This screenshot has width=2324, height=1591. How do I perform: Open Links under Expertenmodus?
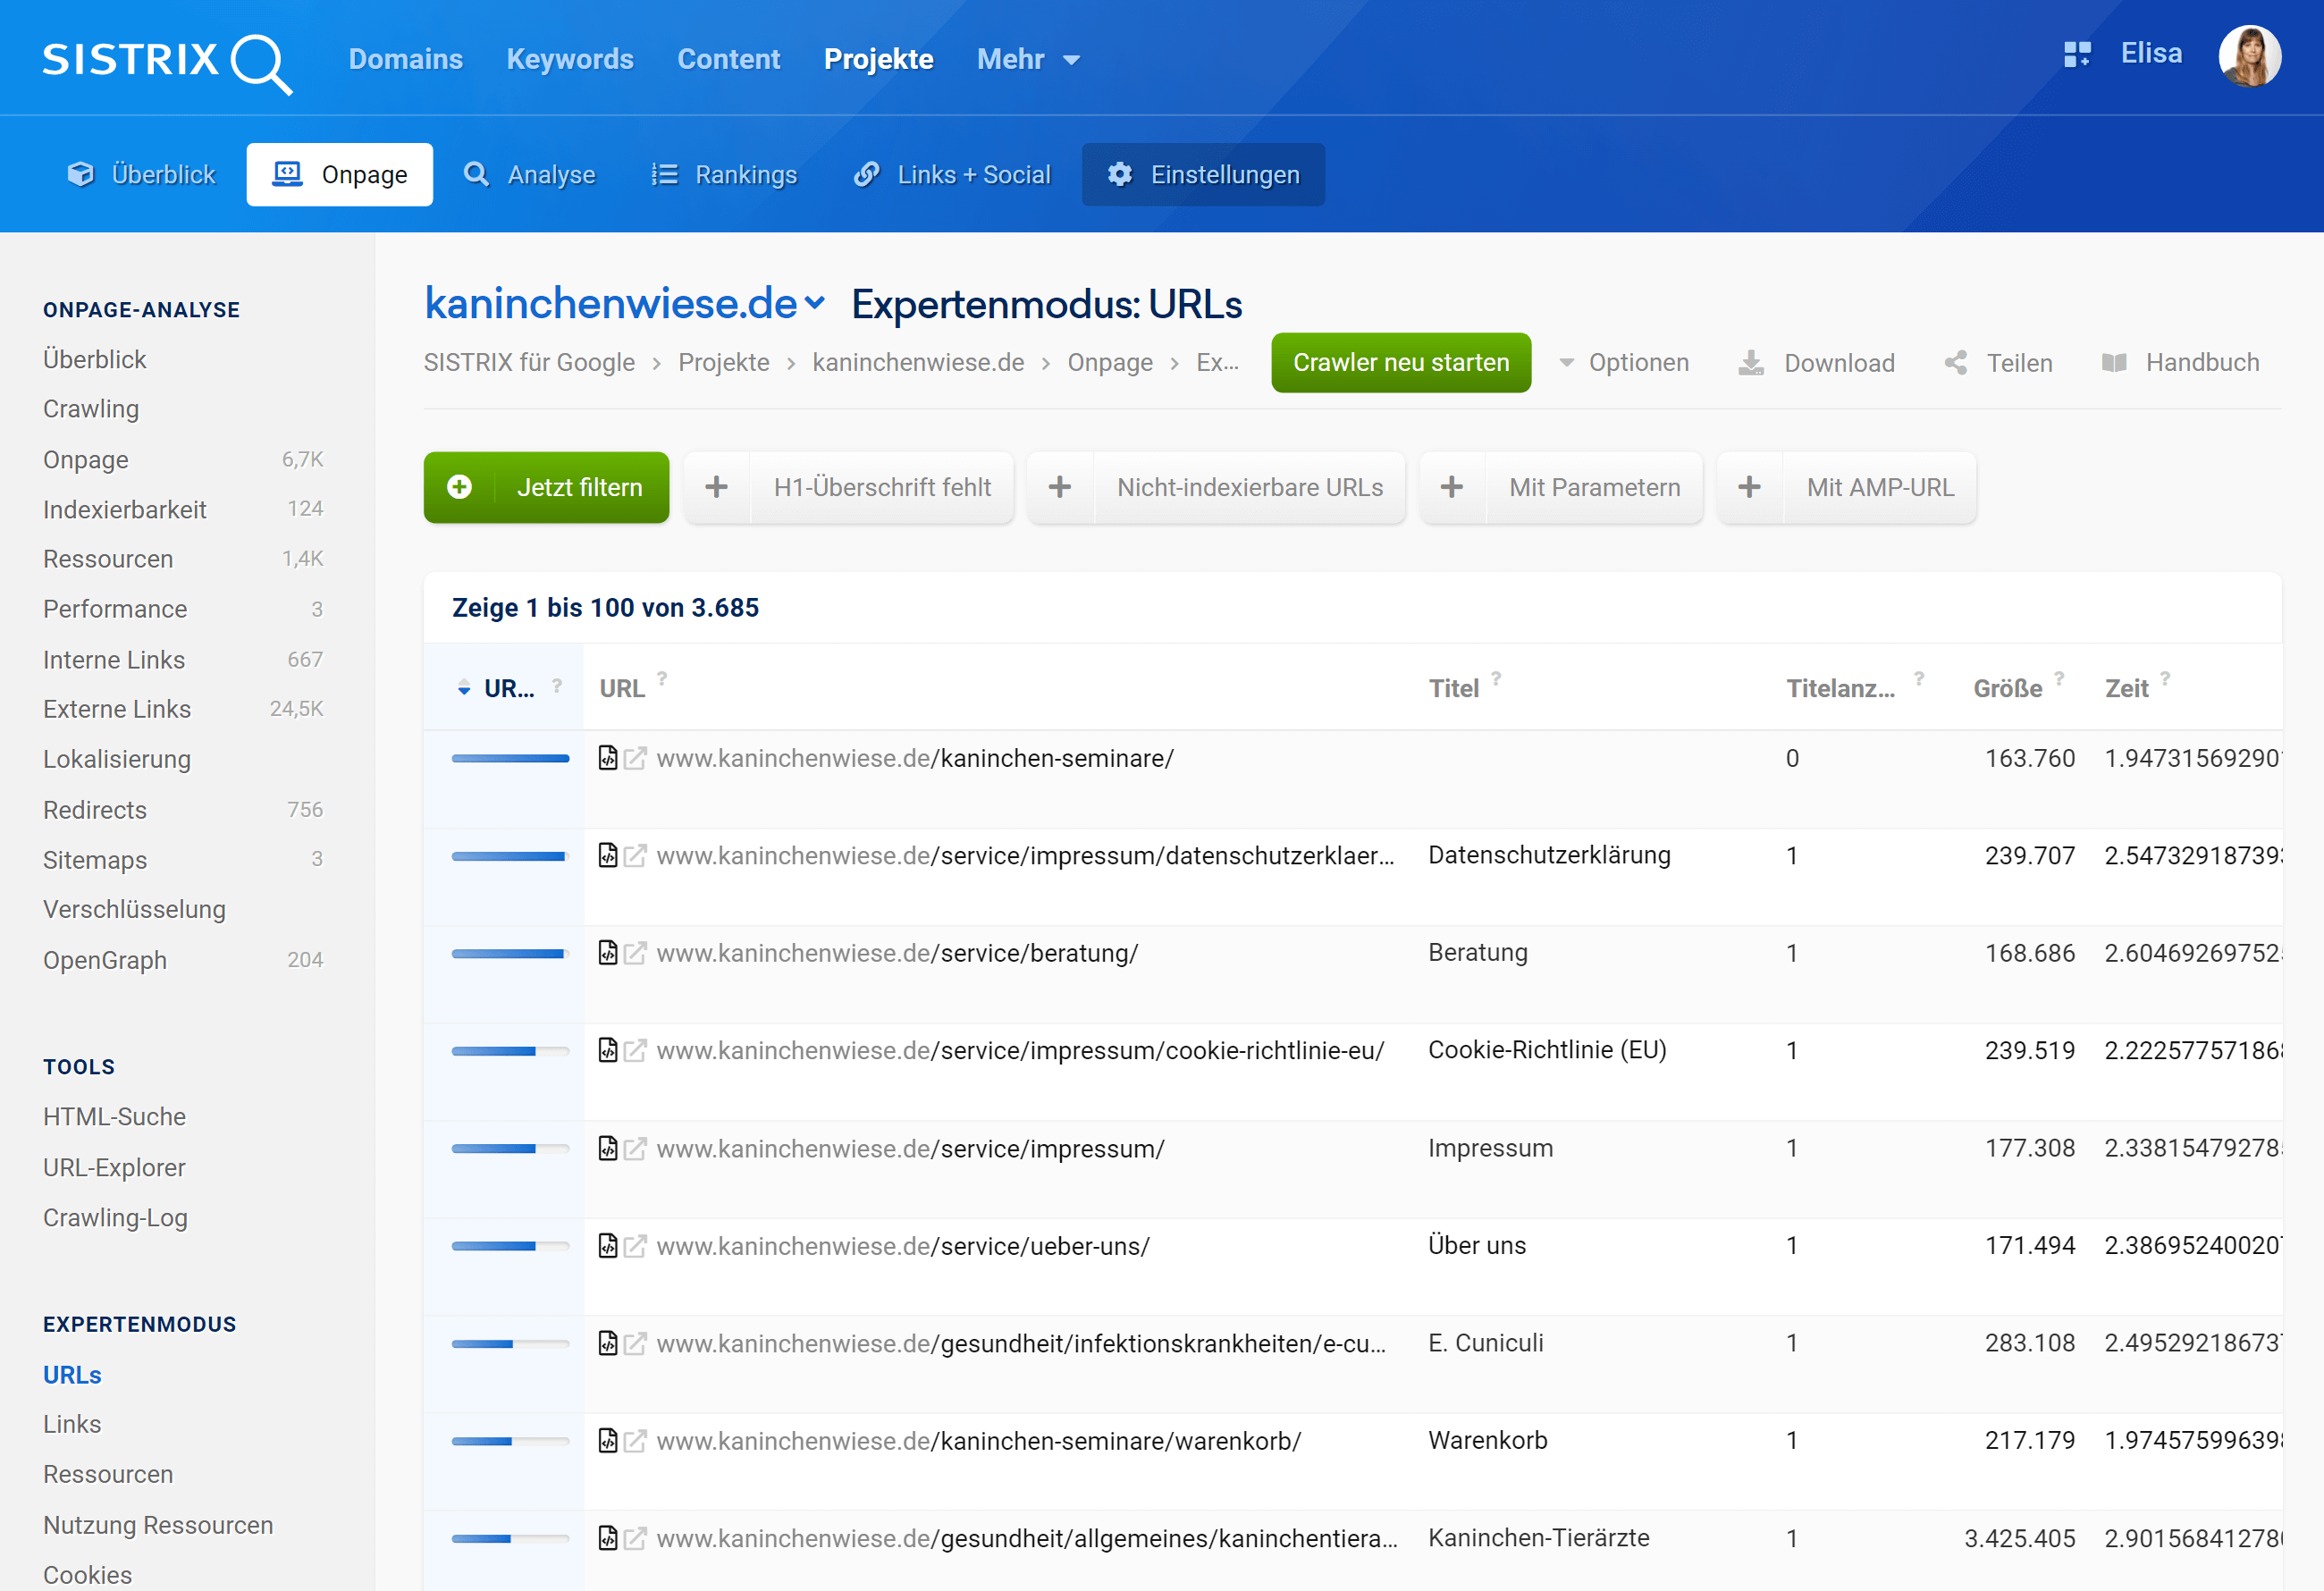[72, 1424]
